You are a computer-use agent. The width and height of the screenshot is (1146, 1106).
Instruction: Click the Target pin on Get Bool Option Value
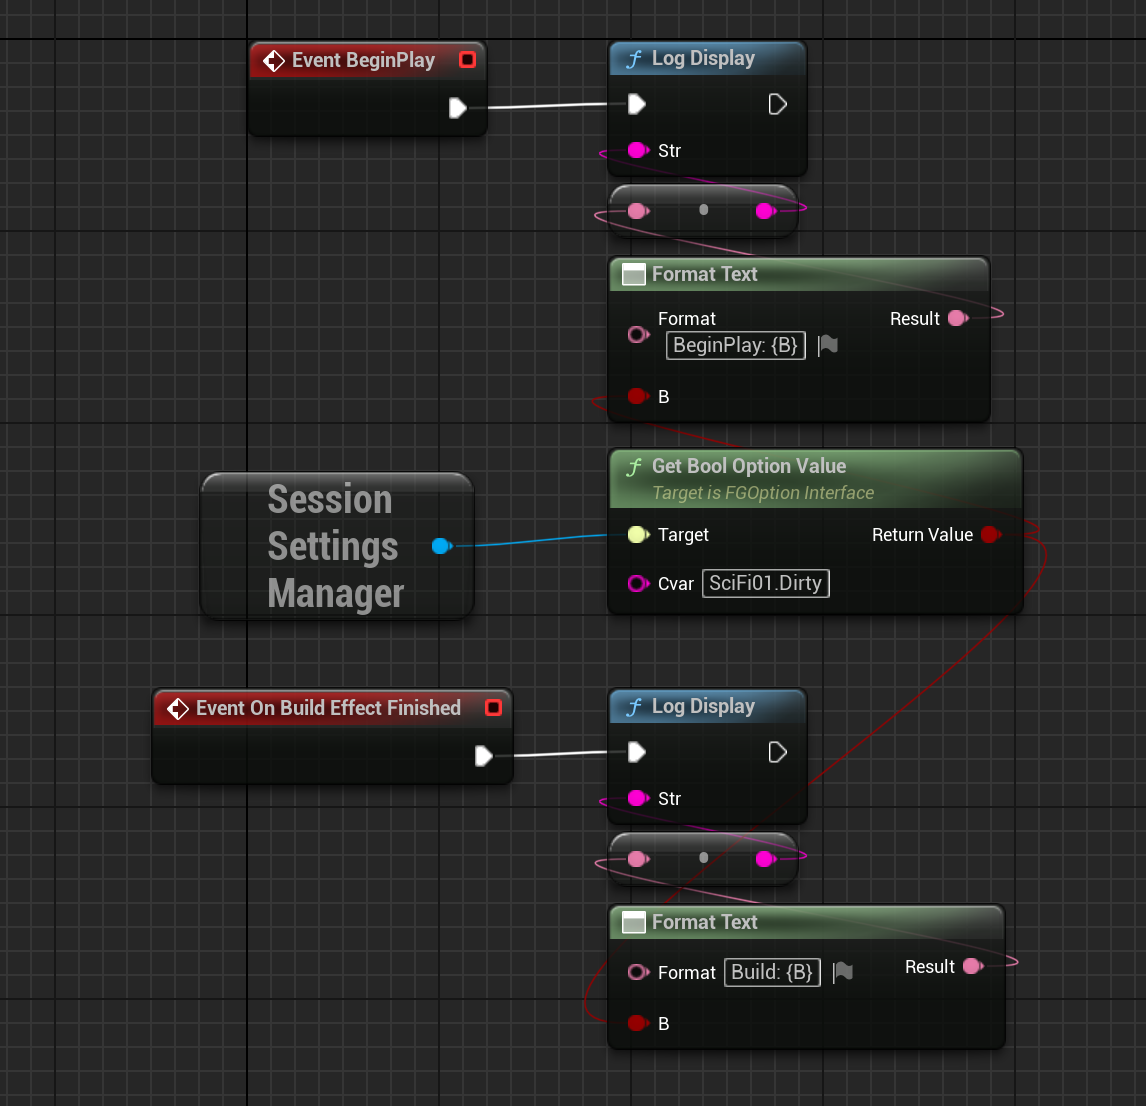[x=638, y=534]
